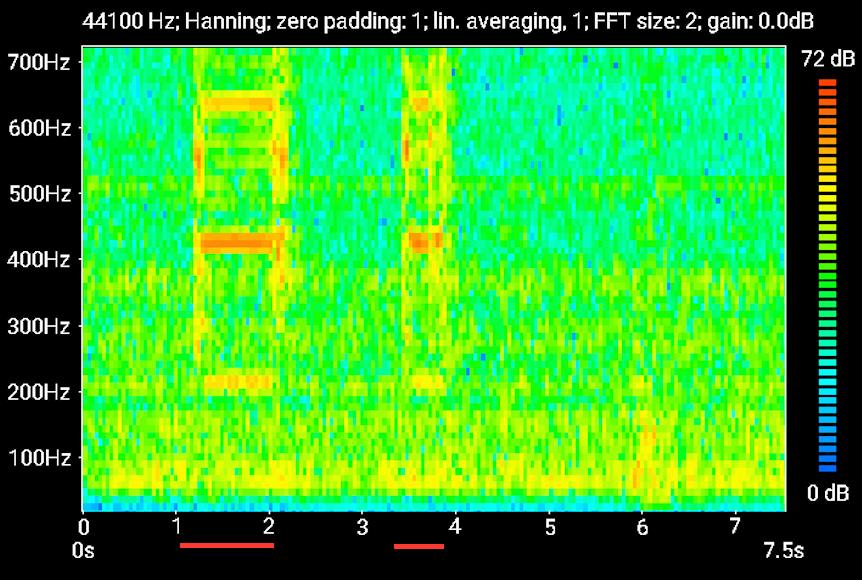Select the 500Hz frequency axis label
Screen dimensions: 862x580
(40, 194)
